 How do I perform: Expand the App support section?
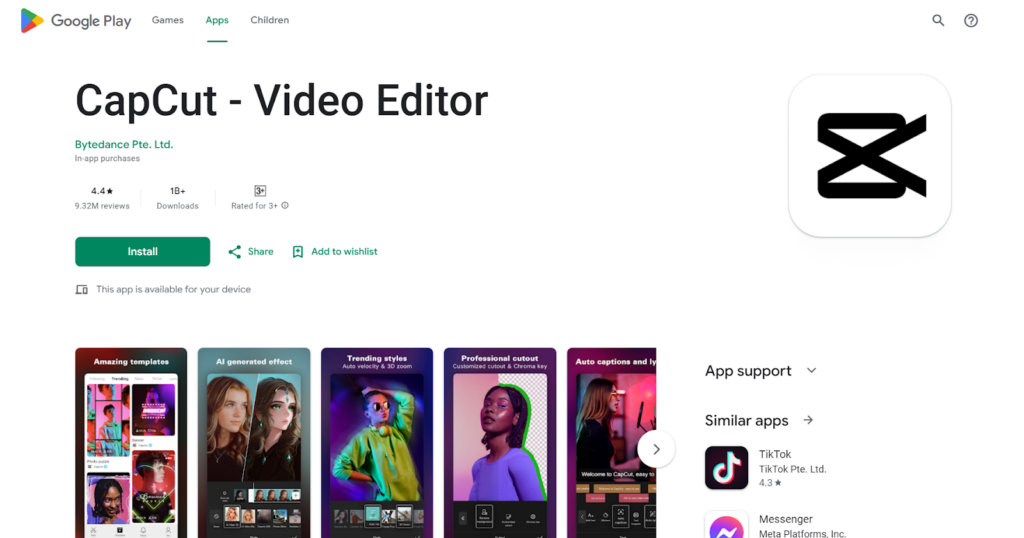(761, 371)
